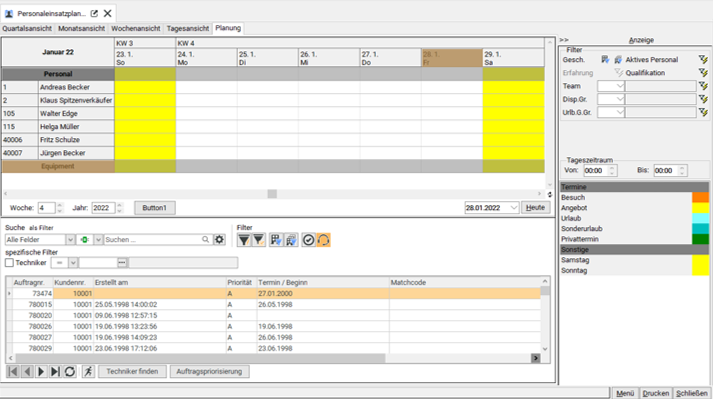
Task: Switch to Quartalsansicht tab
Action: tap(27, 28)
